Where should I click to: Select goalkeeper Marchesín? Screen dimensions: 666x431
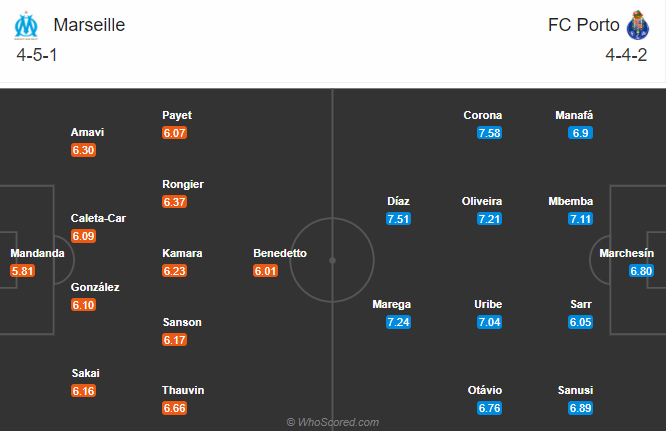point(627,253)
